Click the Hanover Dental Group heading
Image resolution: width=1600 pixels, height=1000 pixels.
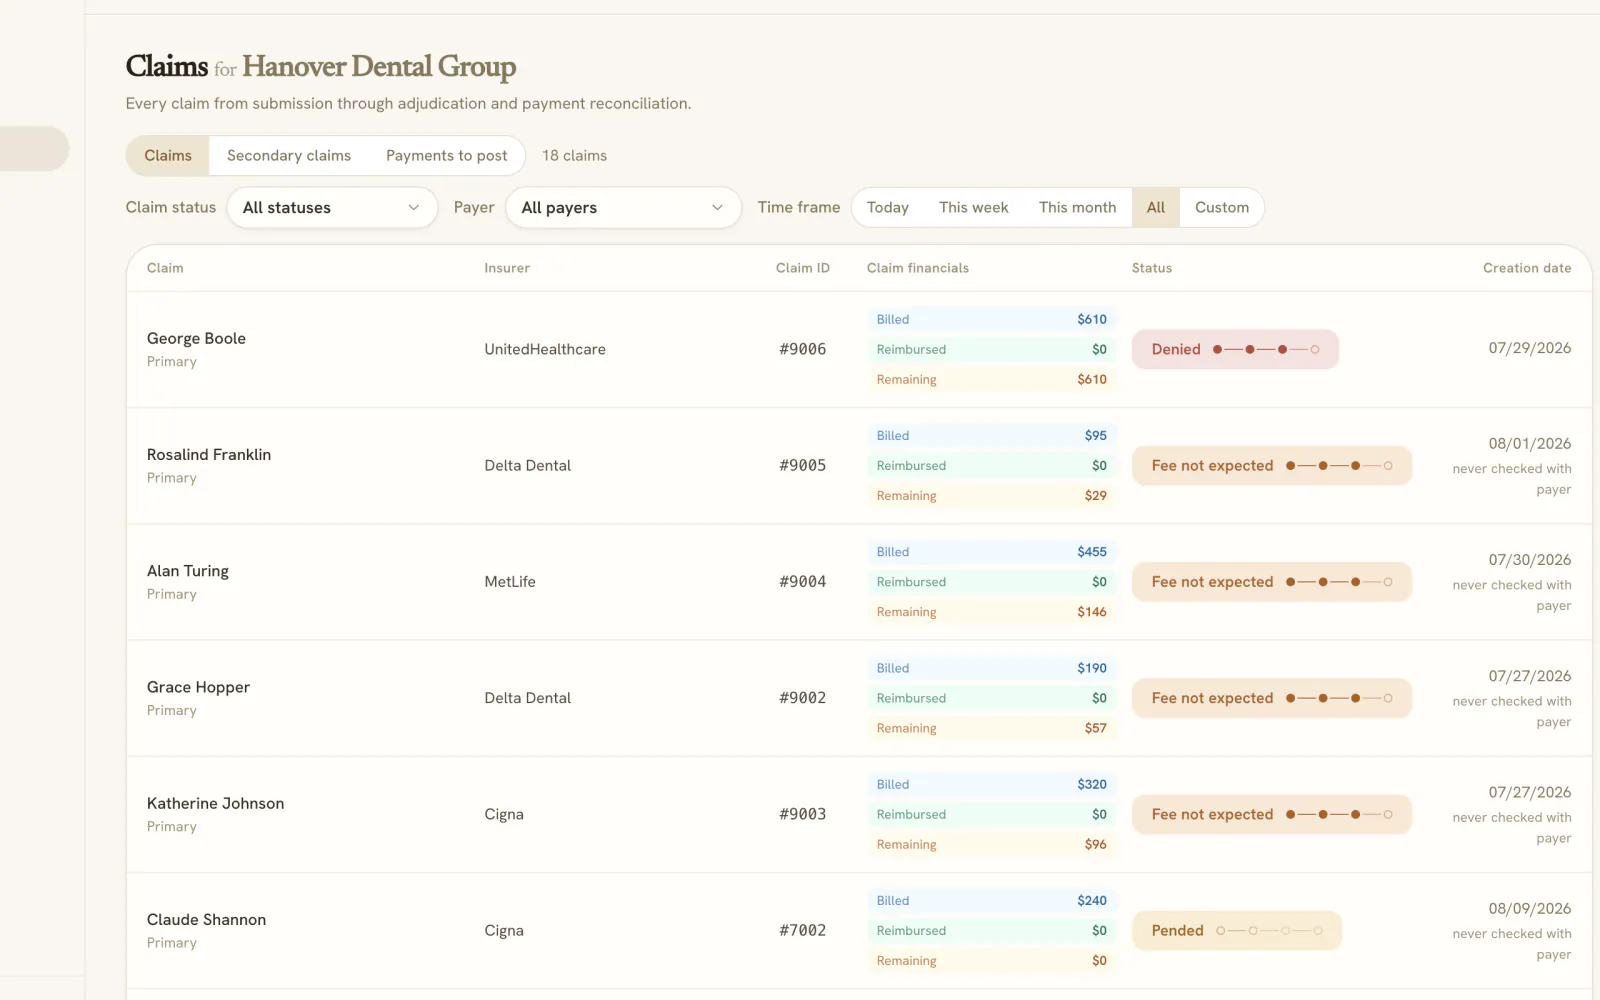pos(379,67)
